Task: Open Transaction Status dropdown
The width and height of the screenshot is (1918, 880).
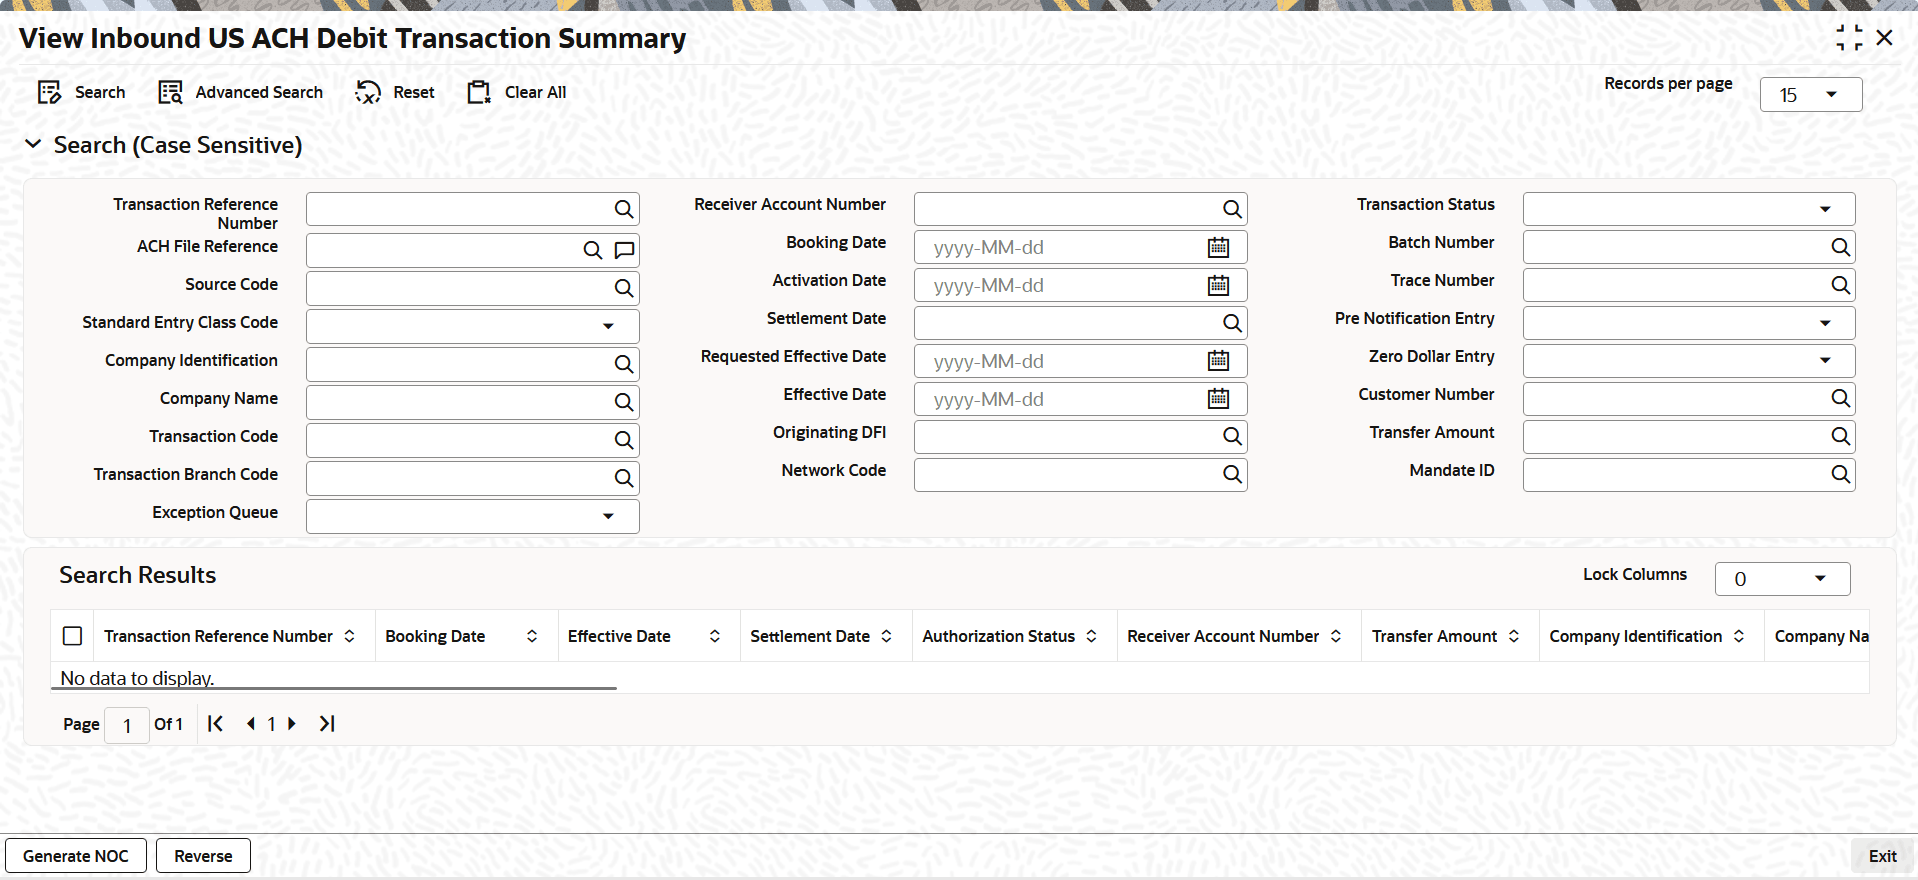Action: tap(1688, 209)
